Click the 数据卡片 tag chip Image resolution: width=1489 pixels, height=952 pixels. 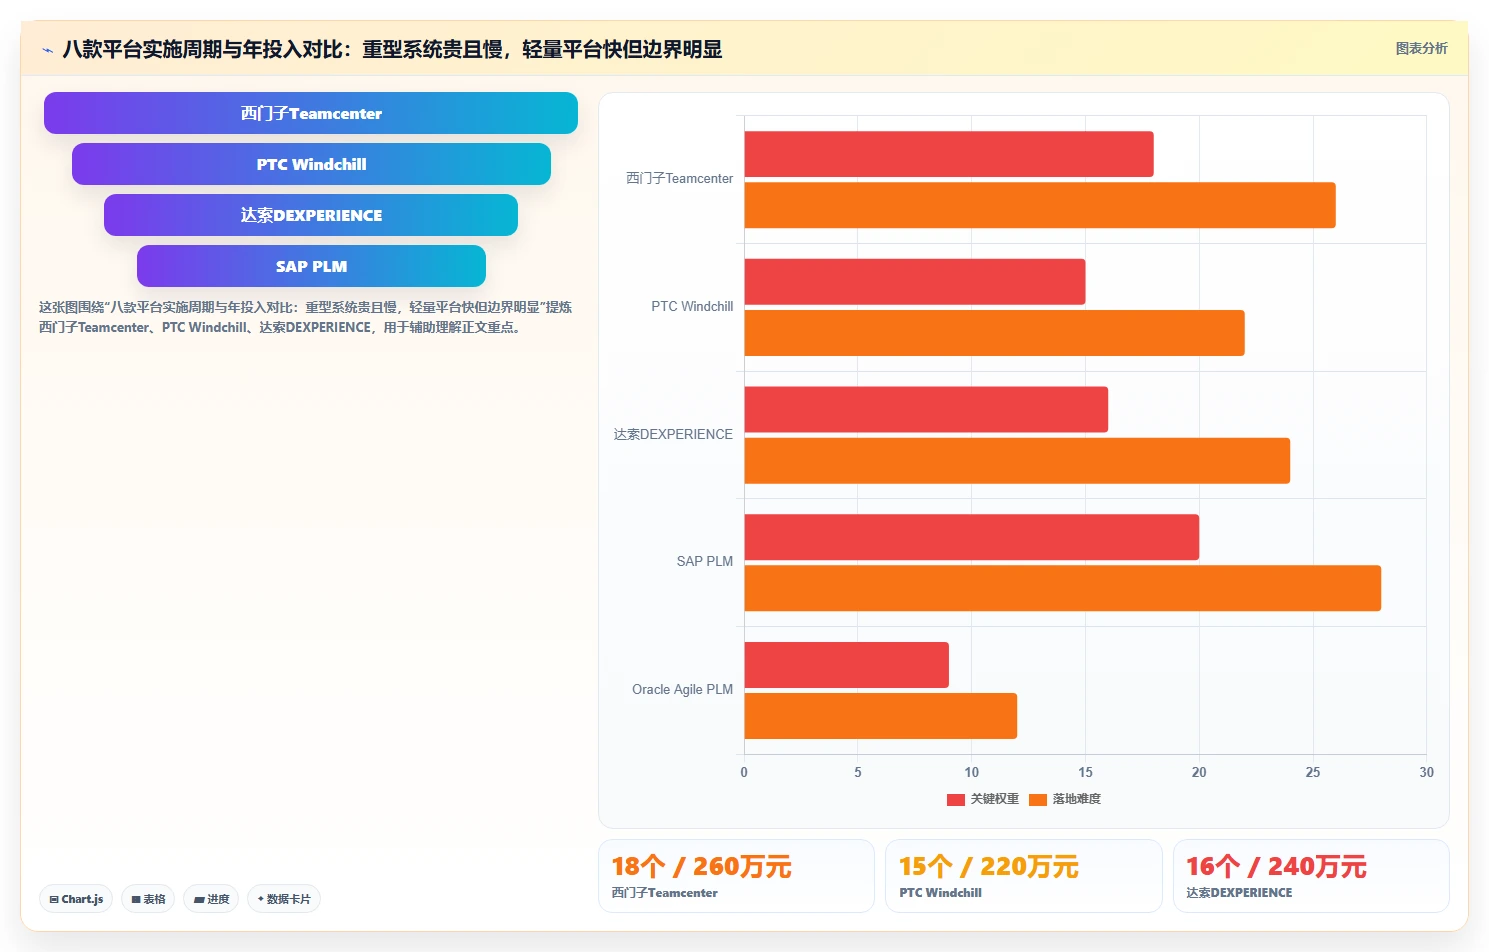pyautogui.click(x=284, y=899)
